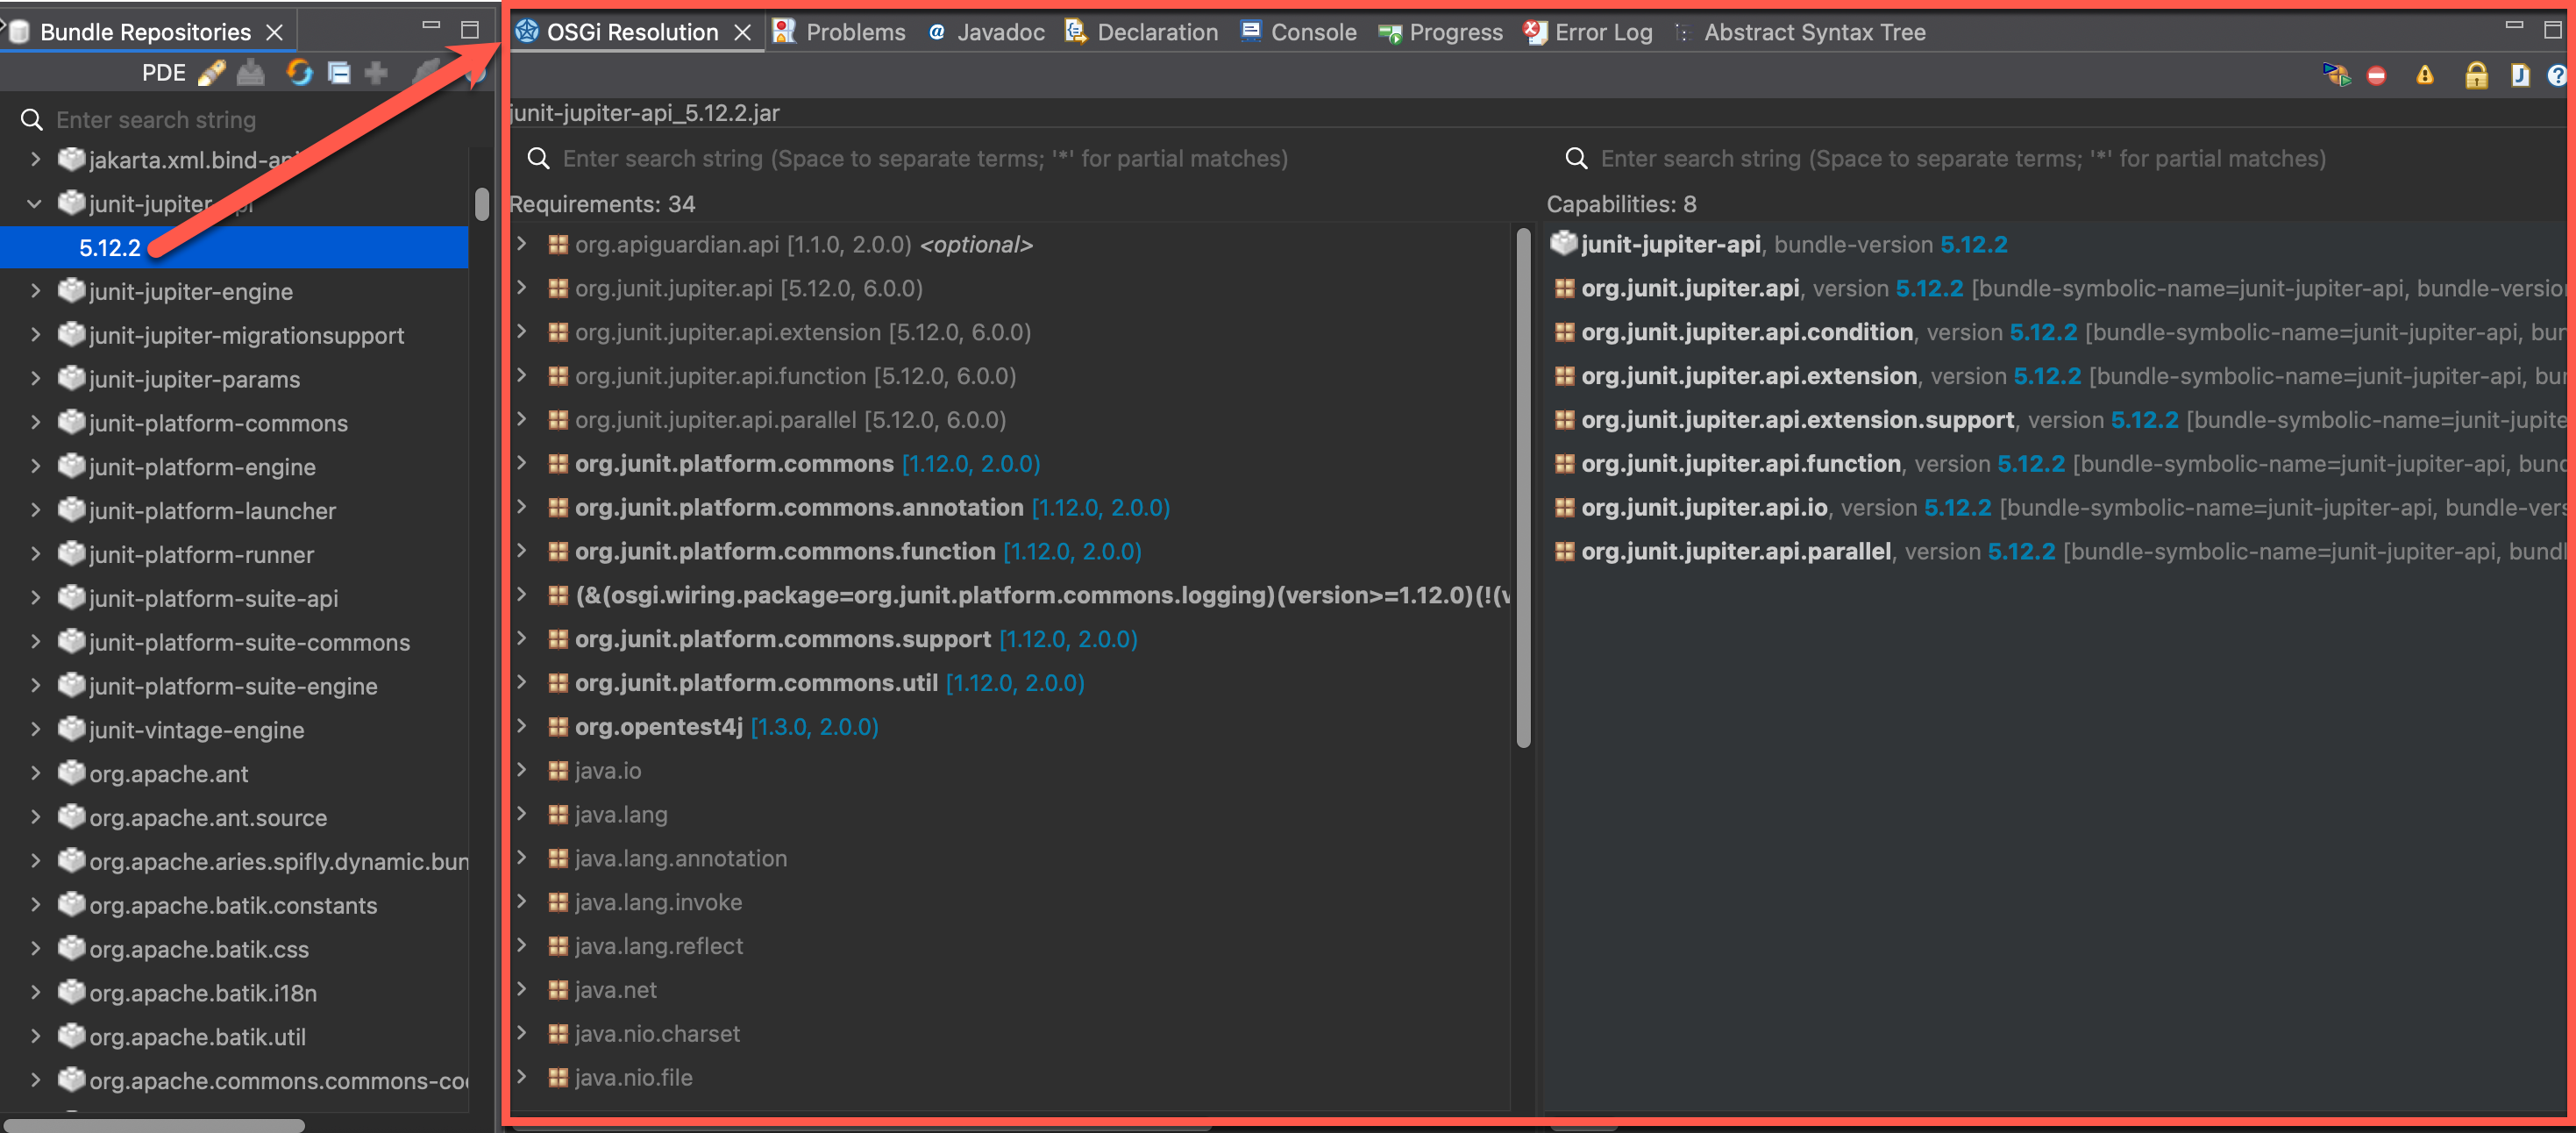Collapse the junit-jupiter-api tree node
The width and height of the screenshot is (2576, 1133).
click(34, 204)
